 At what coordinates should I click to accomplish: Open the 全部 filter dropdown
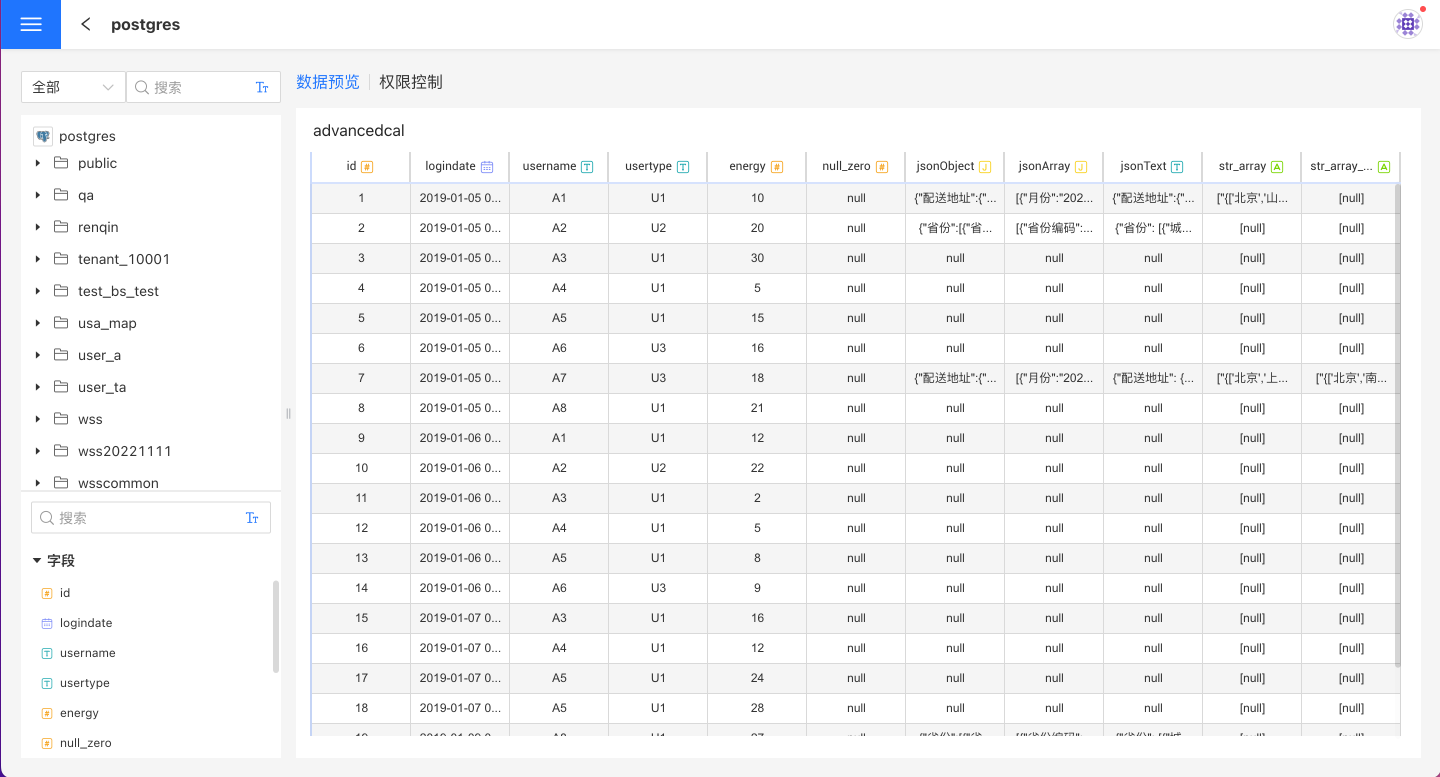73,87
